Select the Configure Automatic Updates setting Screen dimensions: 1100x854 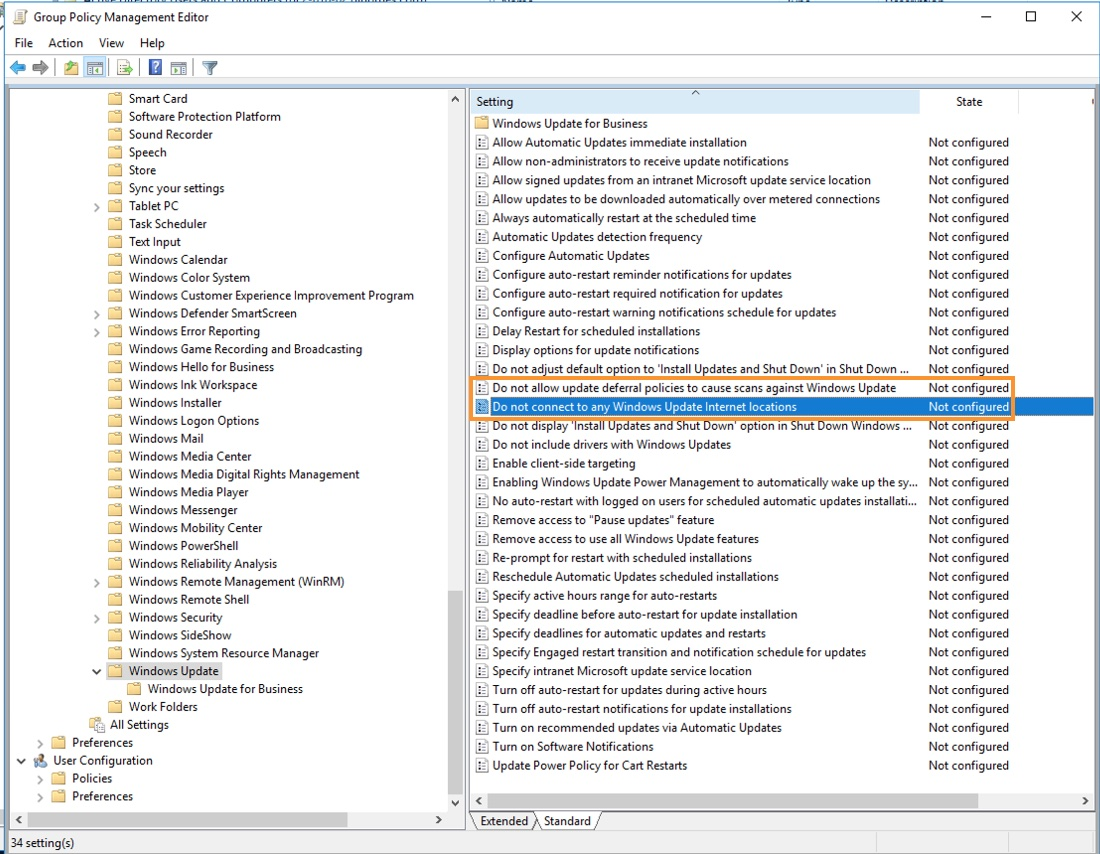point(570,255)
